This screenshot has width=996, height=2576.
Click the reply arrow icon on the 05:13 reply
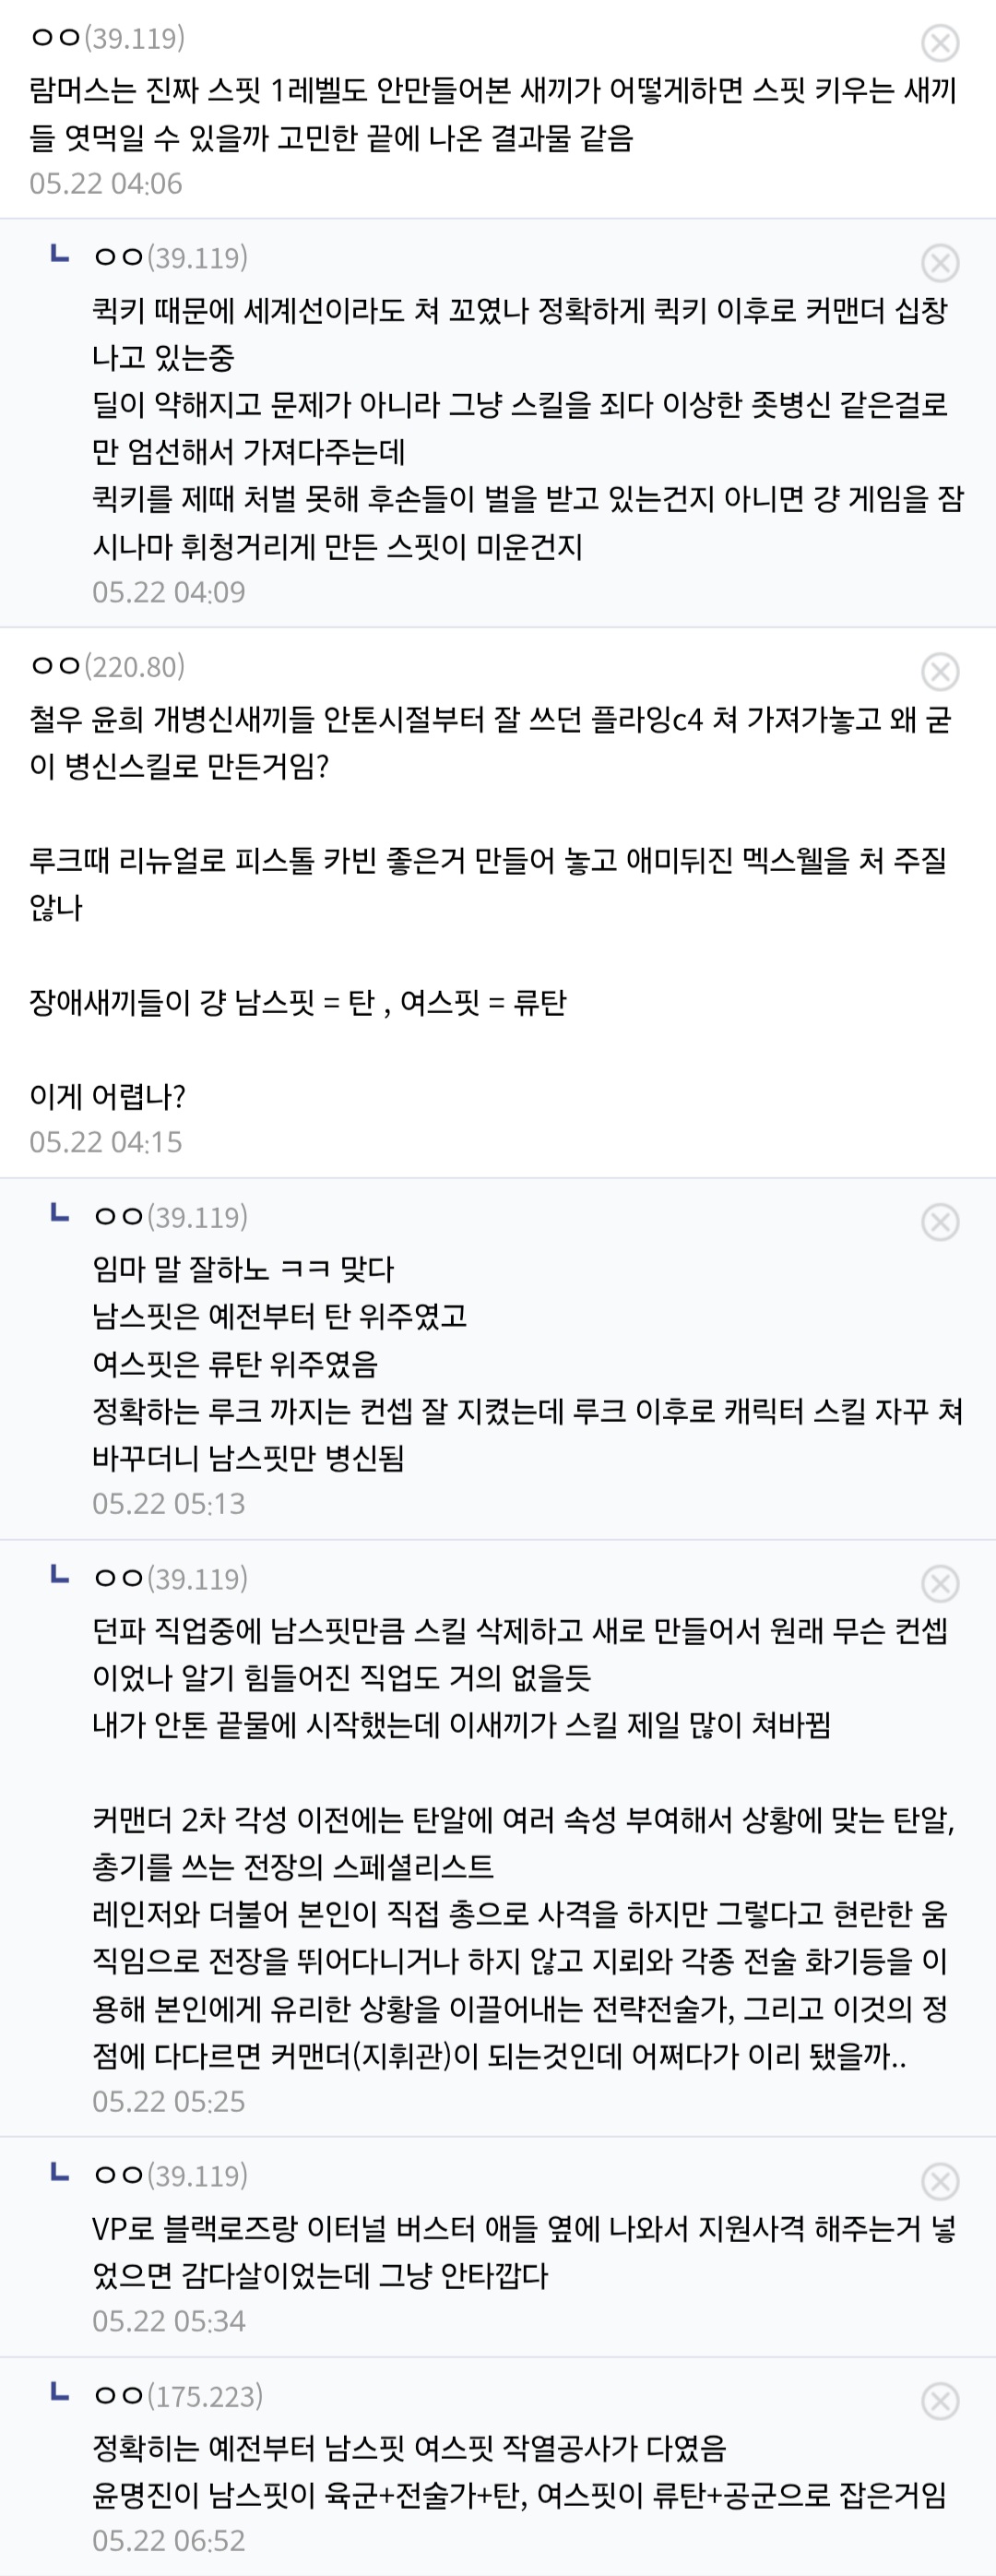[x=60, y=1214]
